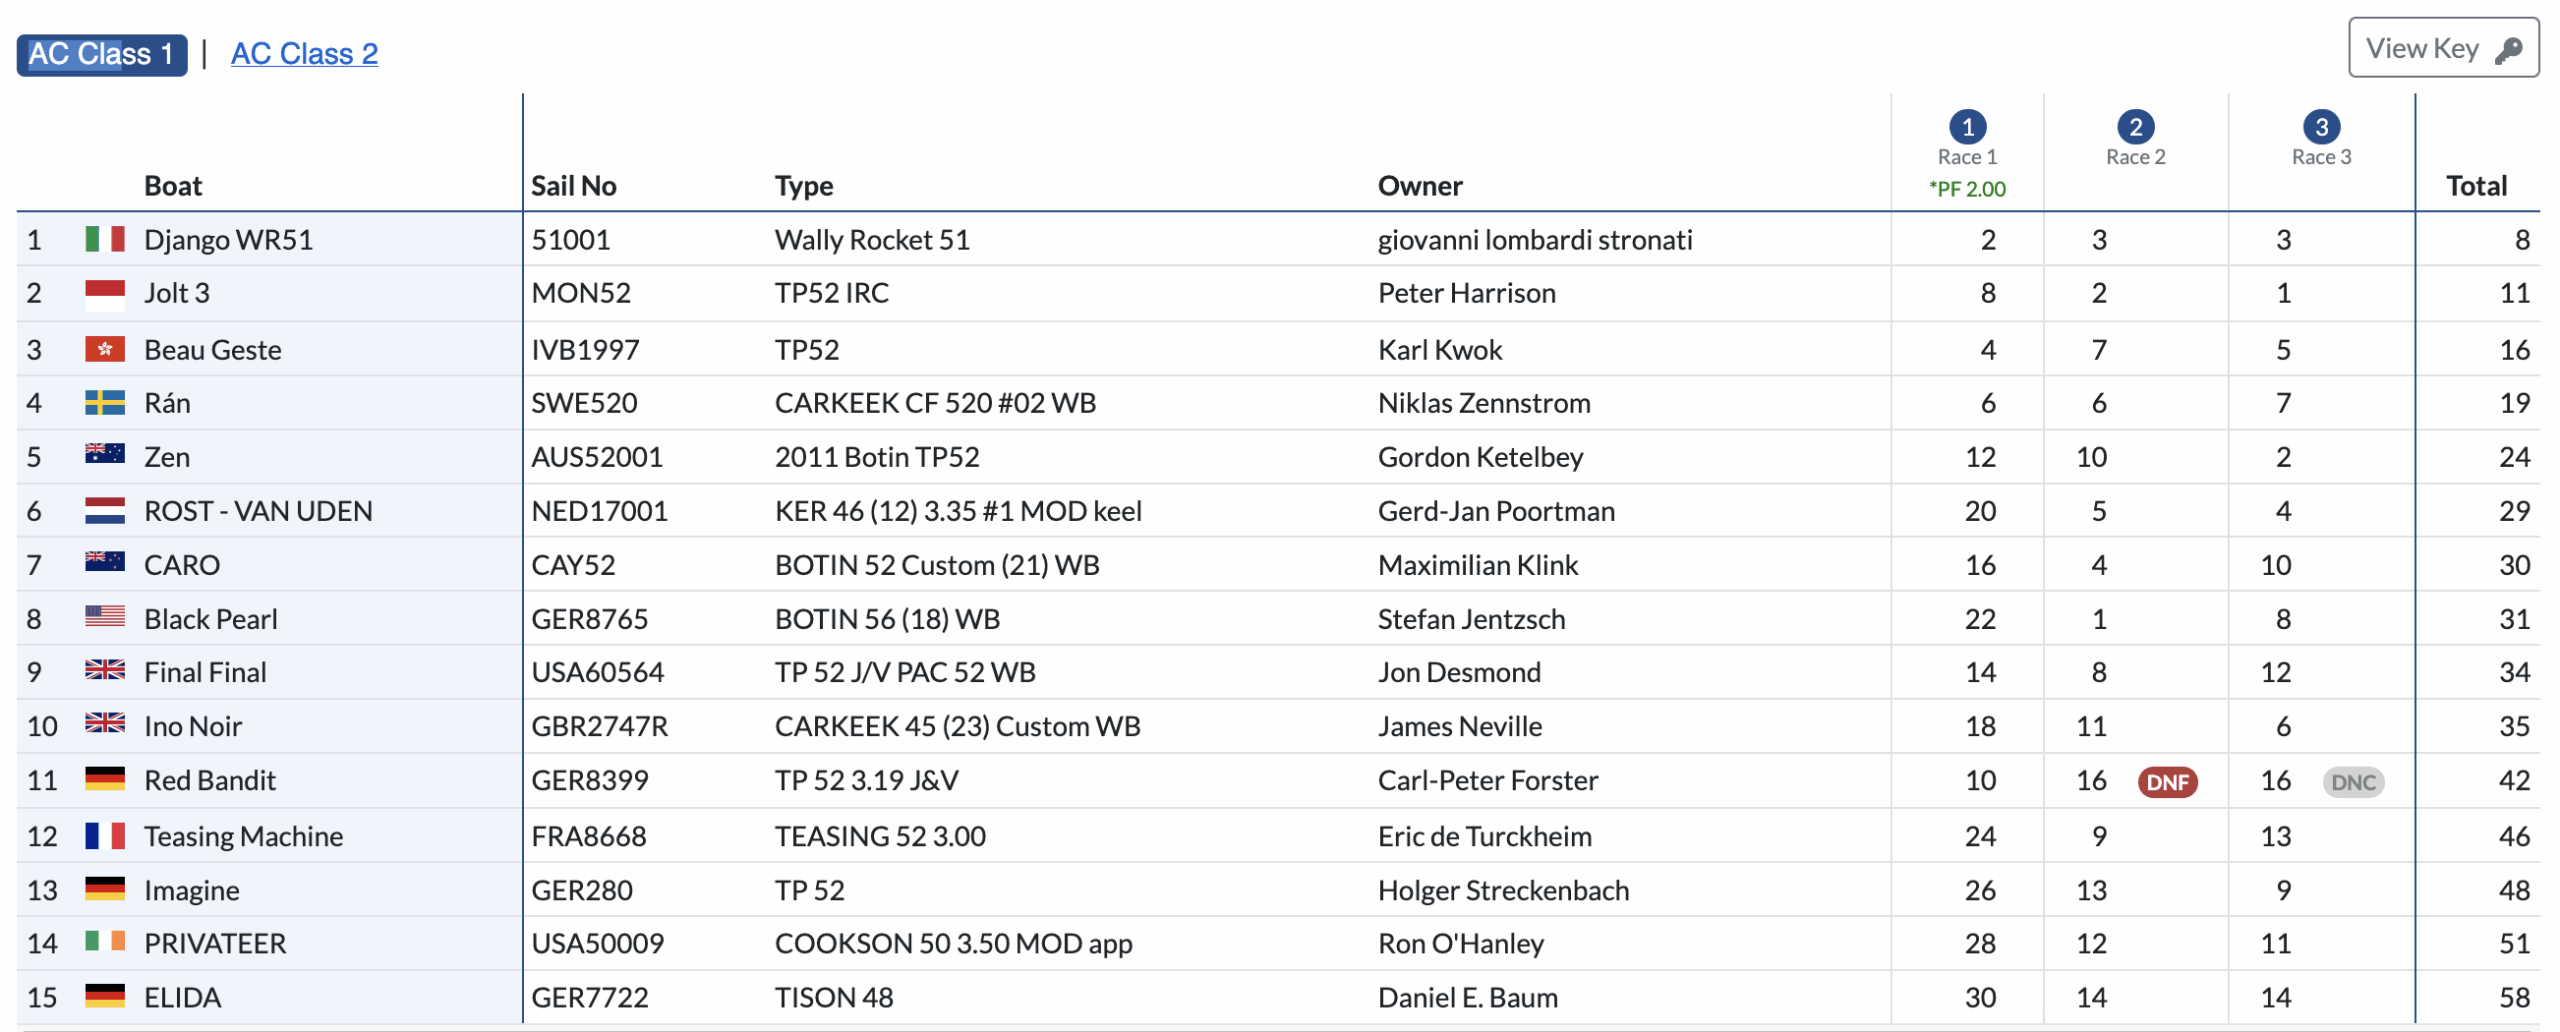
Task: Click the French flag beside Teasing Machine
Action: (x=105, y=836)
